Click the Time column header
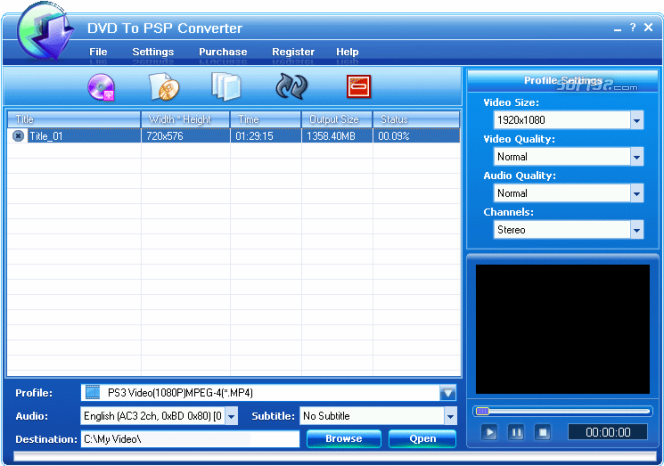The height and width of the screenshot is (466, 664). point(266,119)
